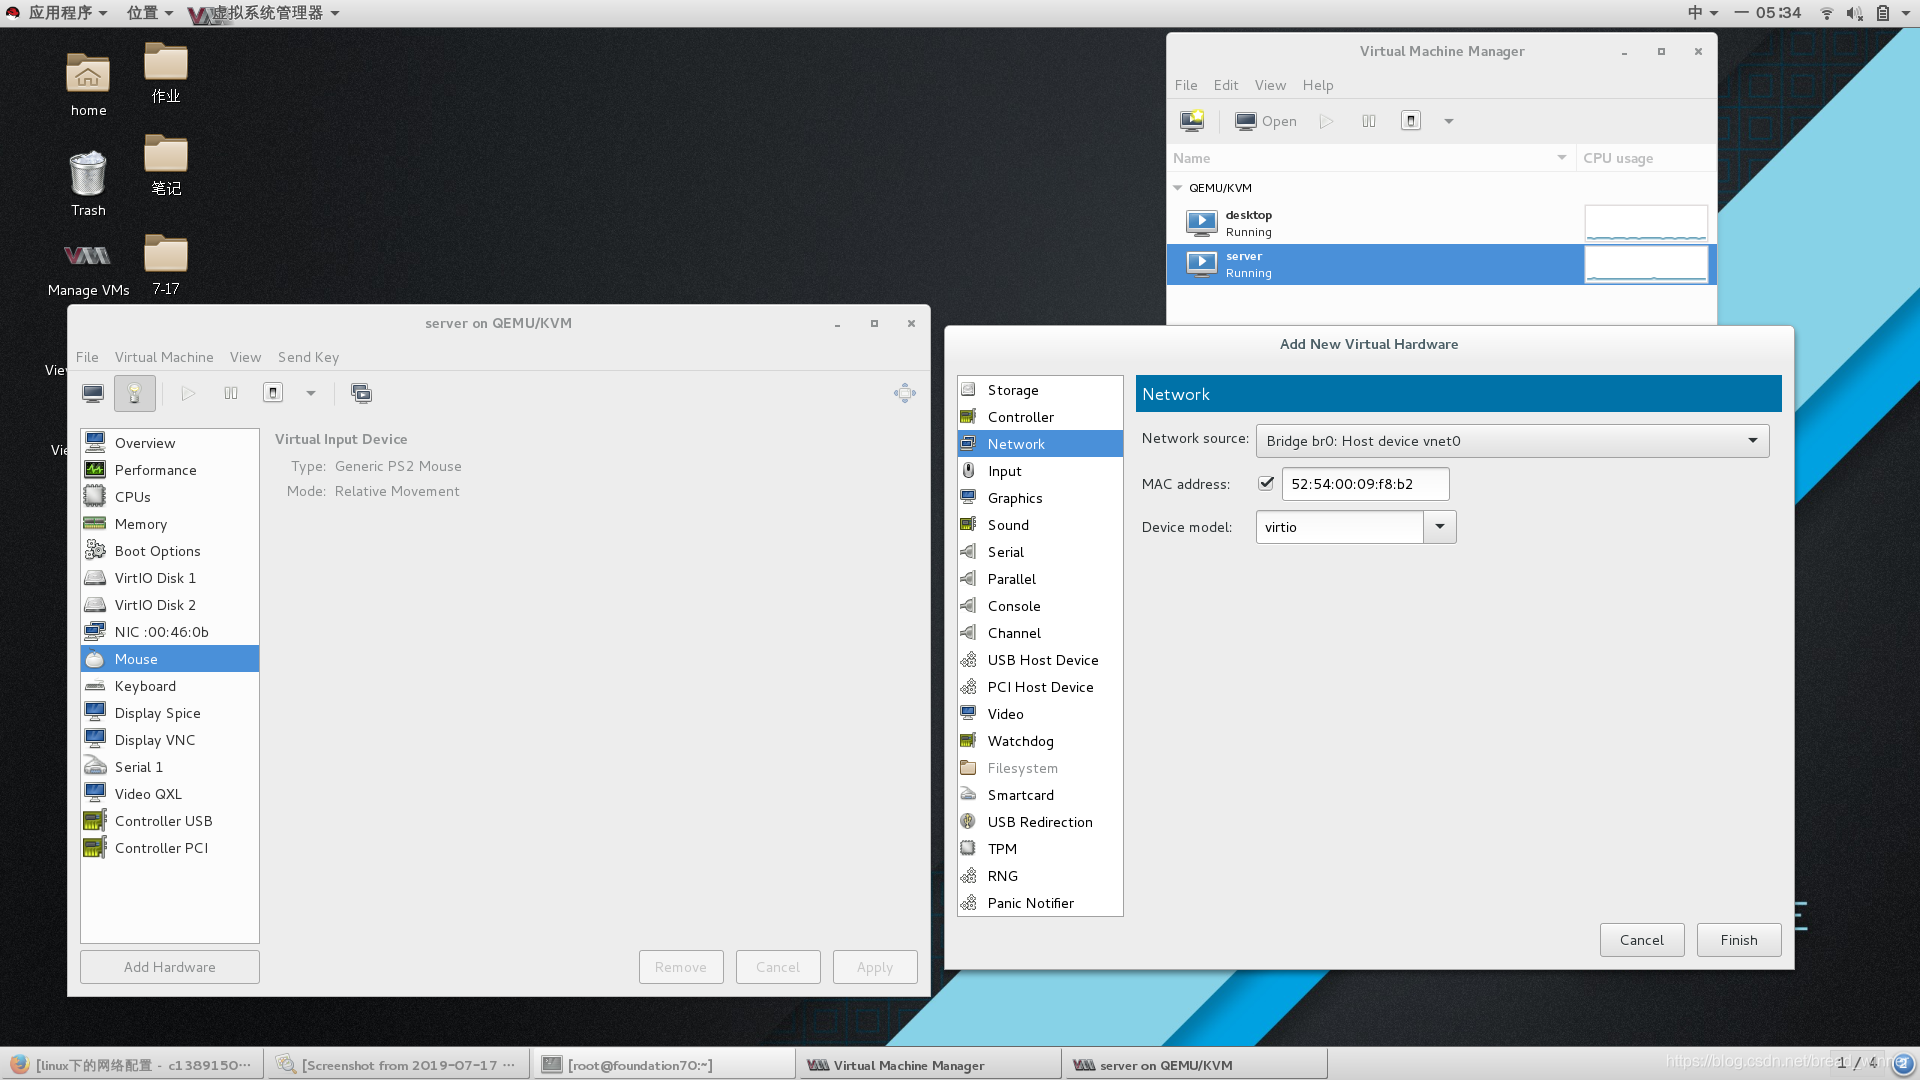1920x1080 pixels.
Task: Click Cancel in Add New Virtual Hardware
Action: (1641, 940)
